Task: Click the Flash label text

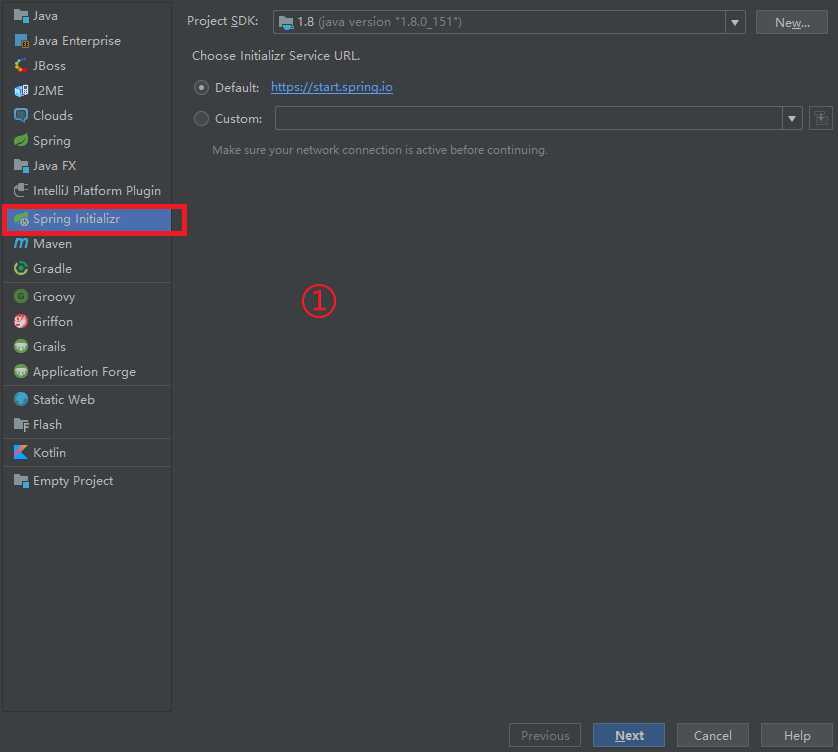Action: pyautogui.click(x=48, y=424)
